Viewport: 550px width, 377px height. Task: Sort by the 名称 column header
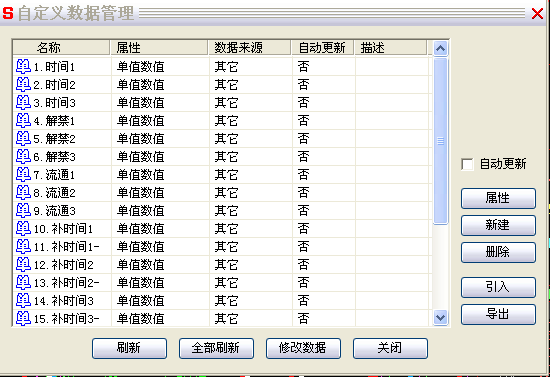61,48
